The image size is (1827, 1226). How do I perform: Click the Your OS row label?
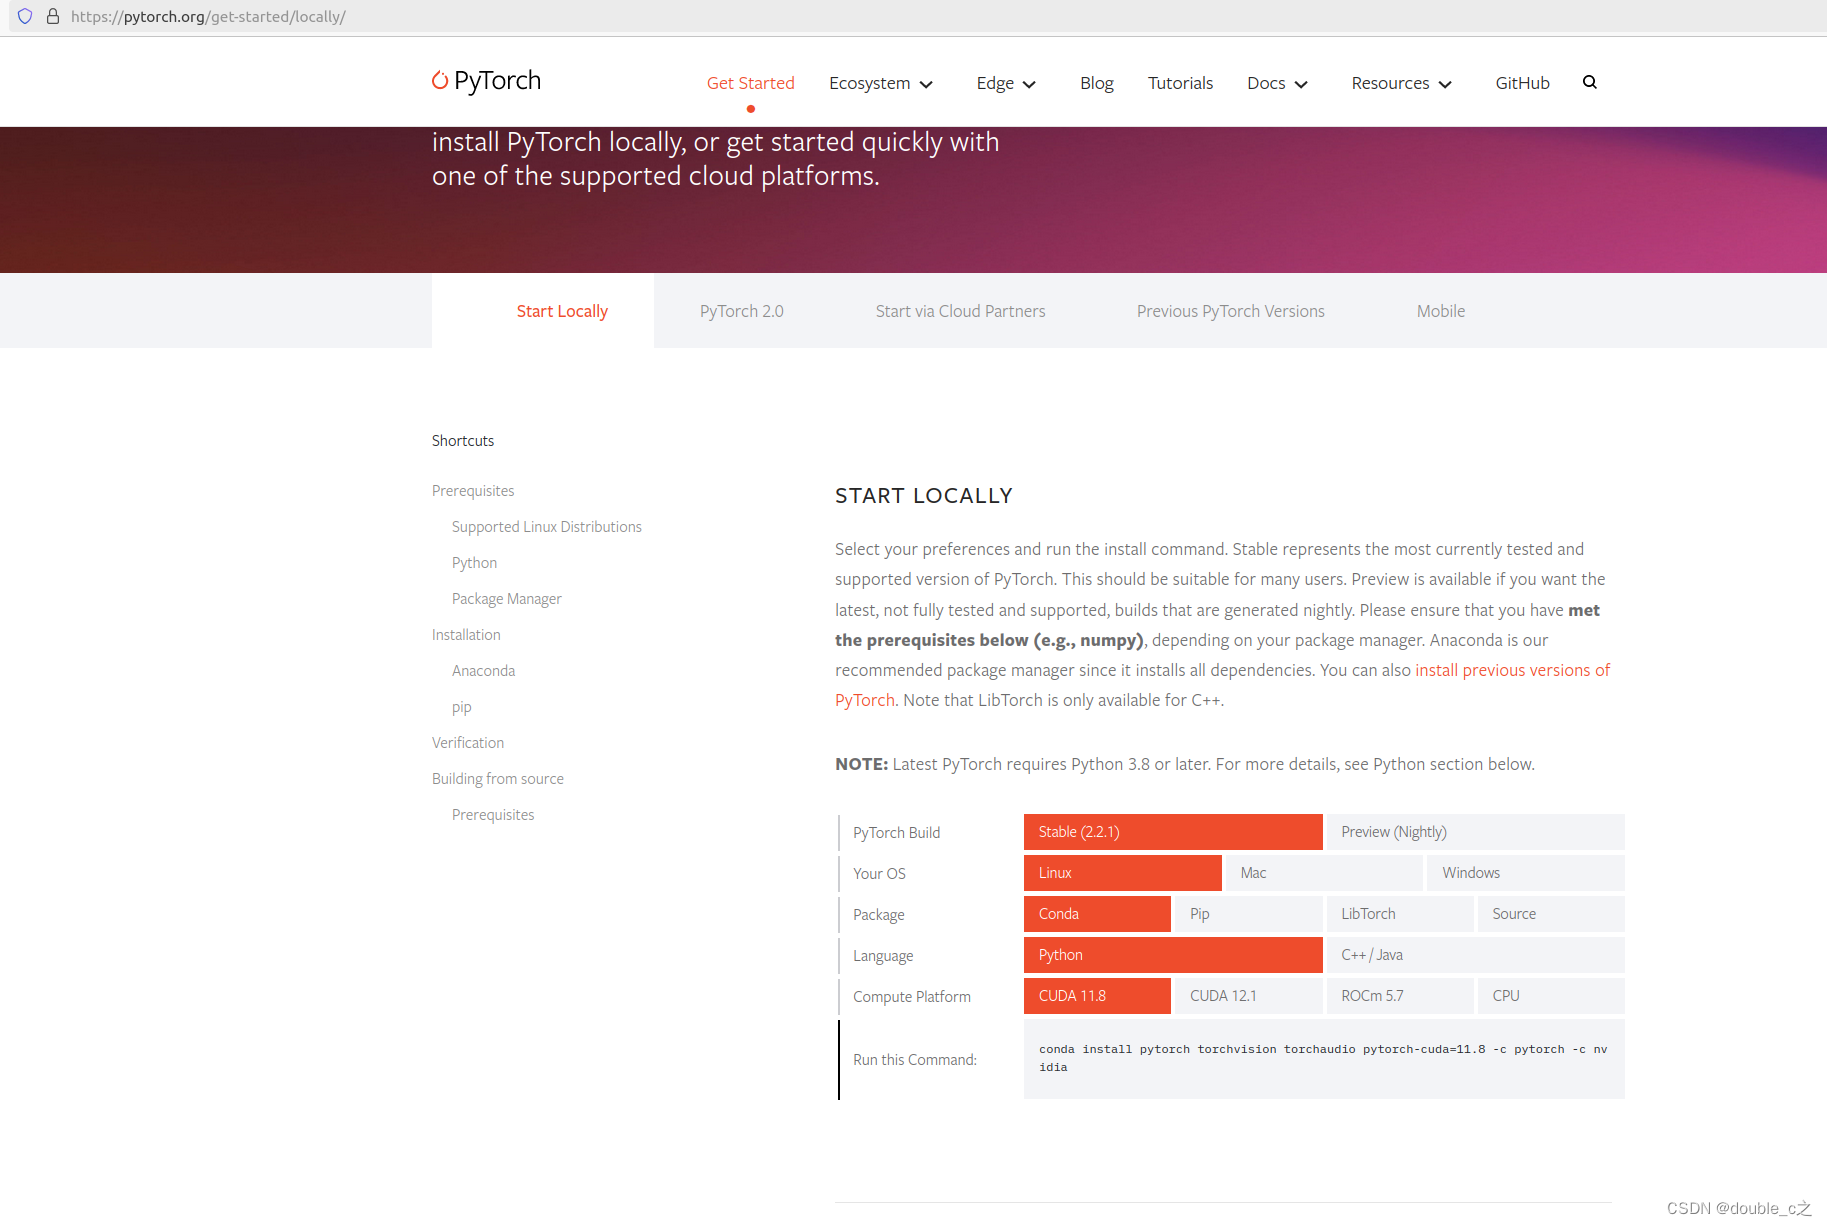point(879,874)
